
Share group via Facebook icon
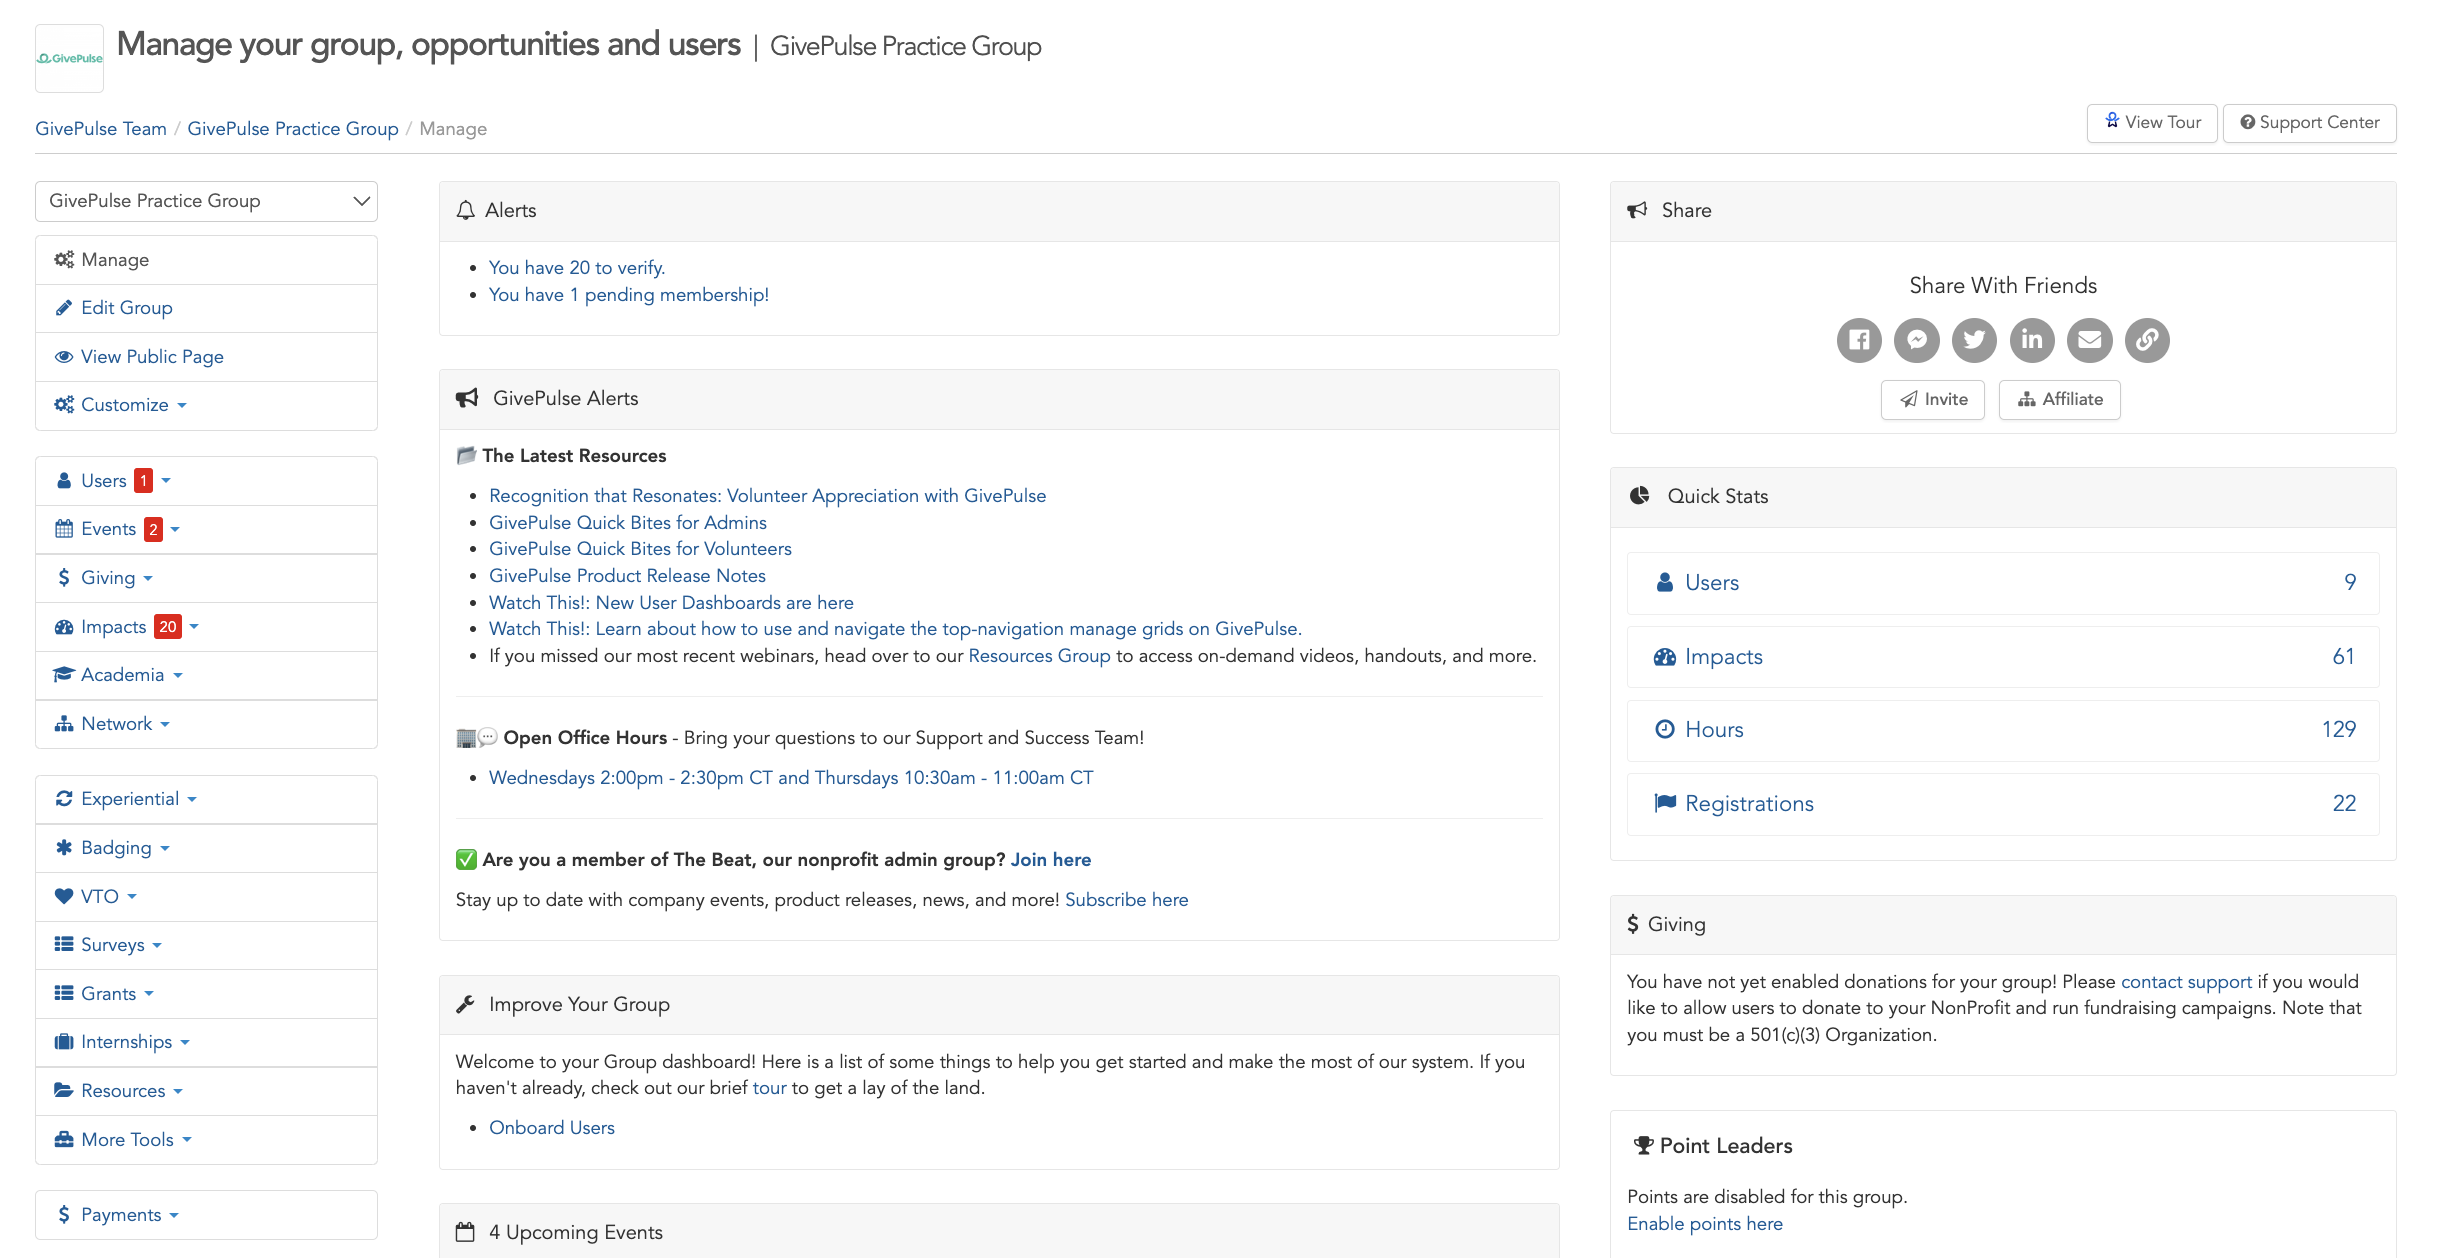click(1859, 340)
